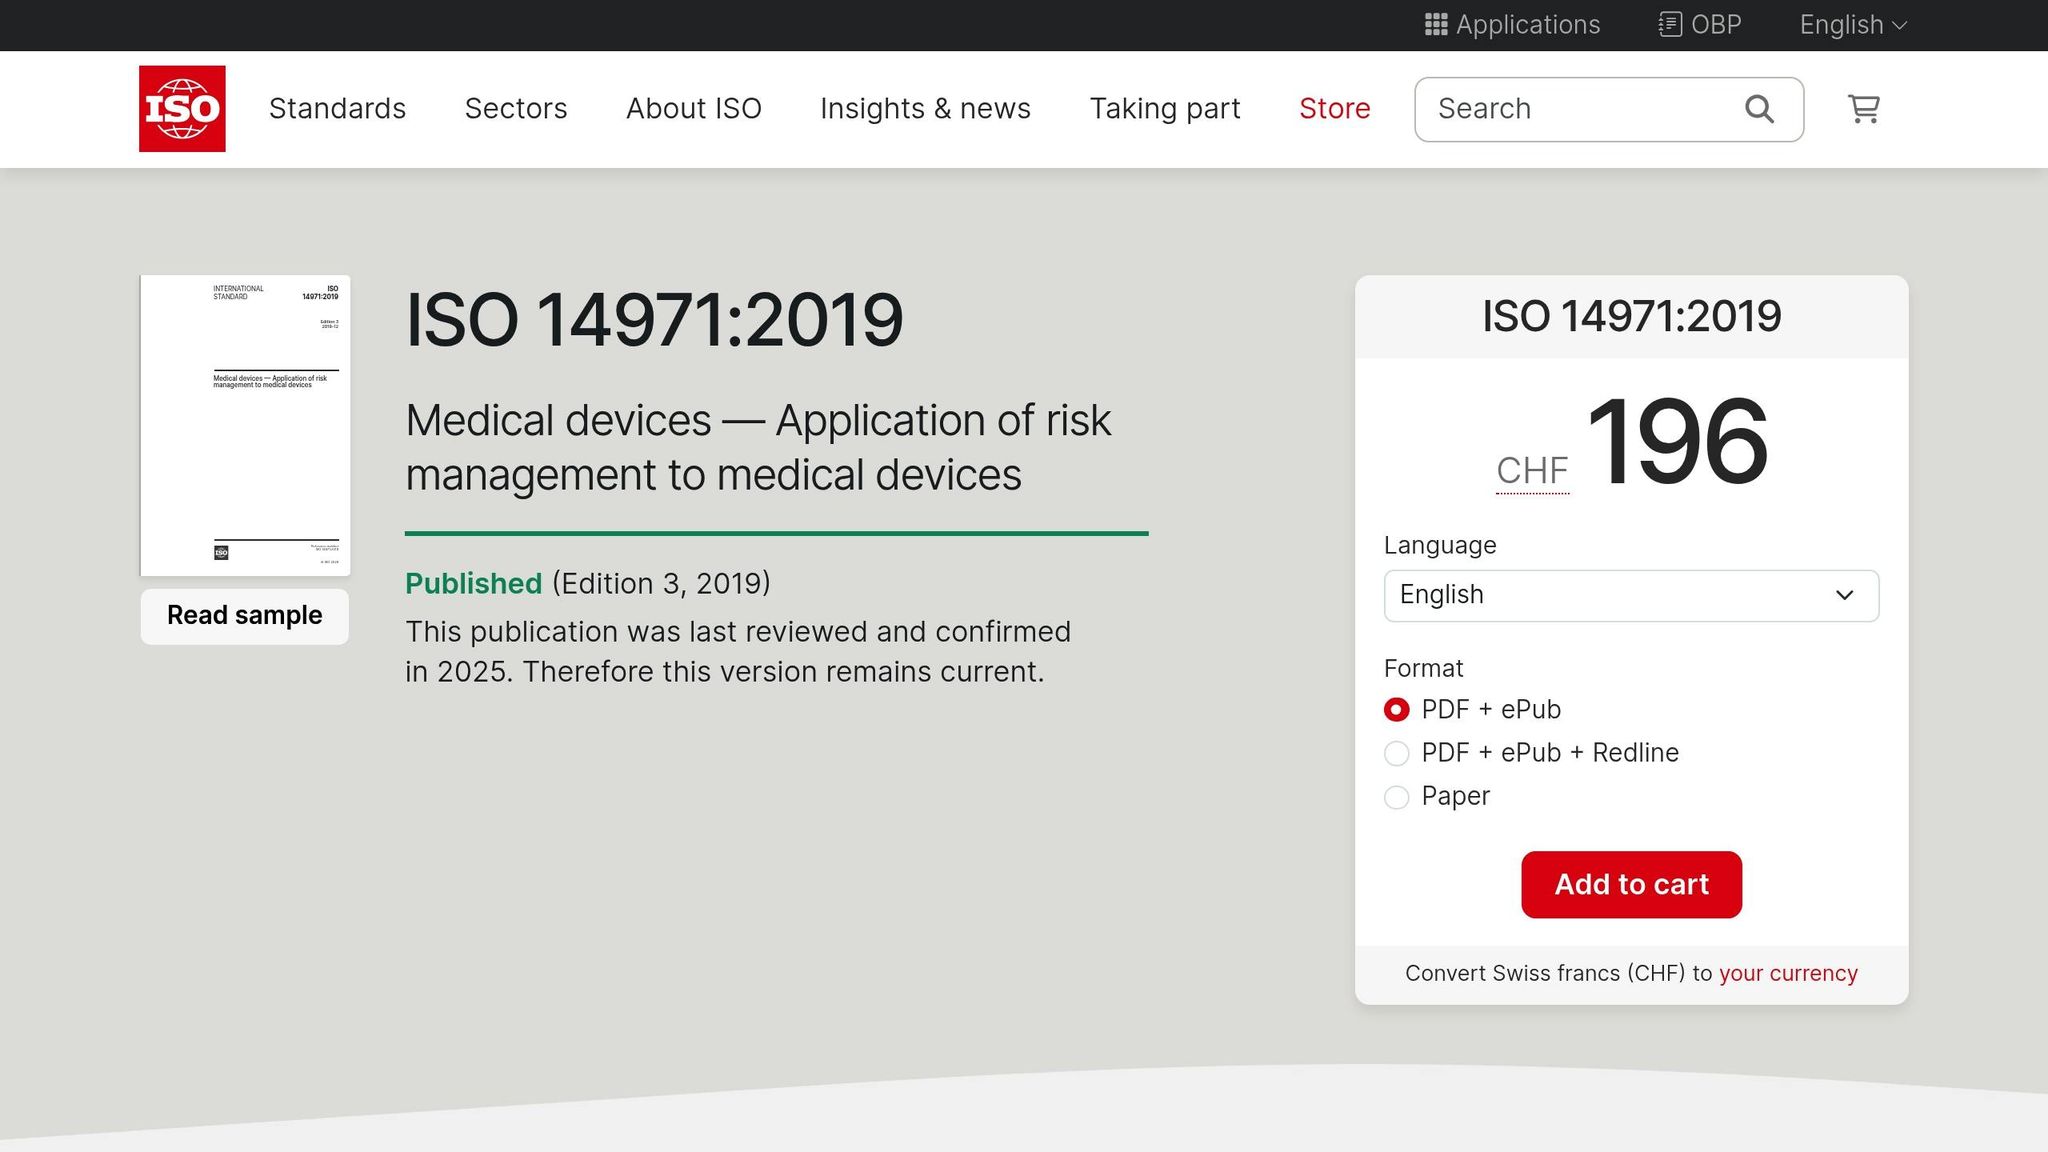Viewport: 2048px width, 1152px height.
Task: Click the OBP icon in the top bar
Action: 1670,24
